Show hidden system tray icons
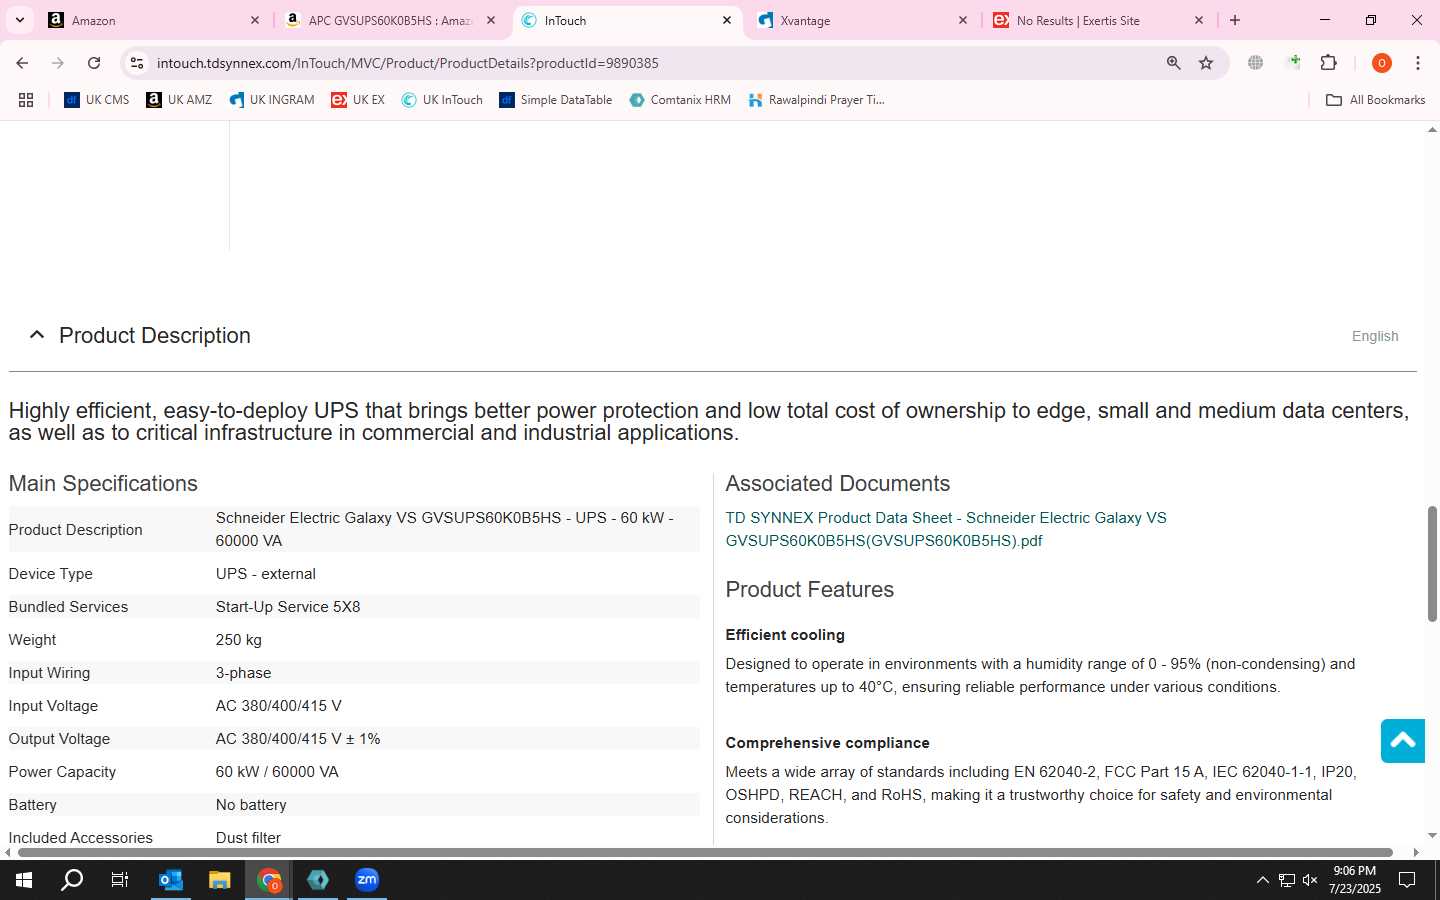Viewport: 1440px width, 900px height. click(x=1262, y=880)
